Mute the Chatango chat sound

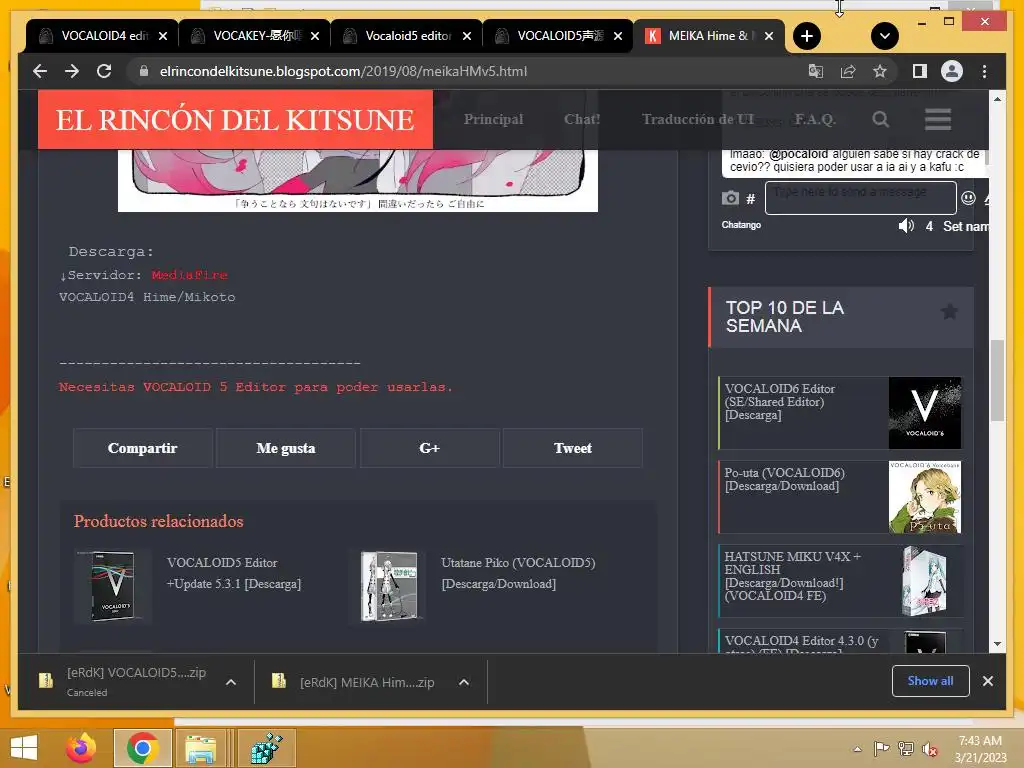point(906,226)
